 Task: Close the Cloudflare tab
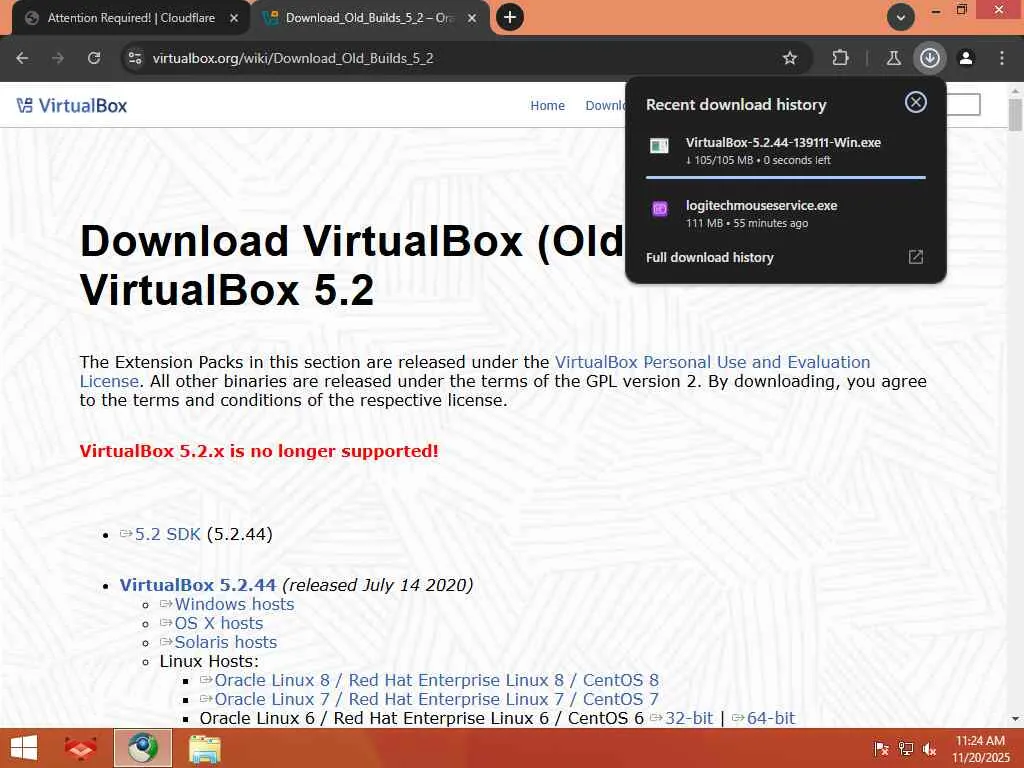(x=234, y=18)
